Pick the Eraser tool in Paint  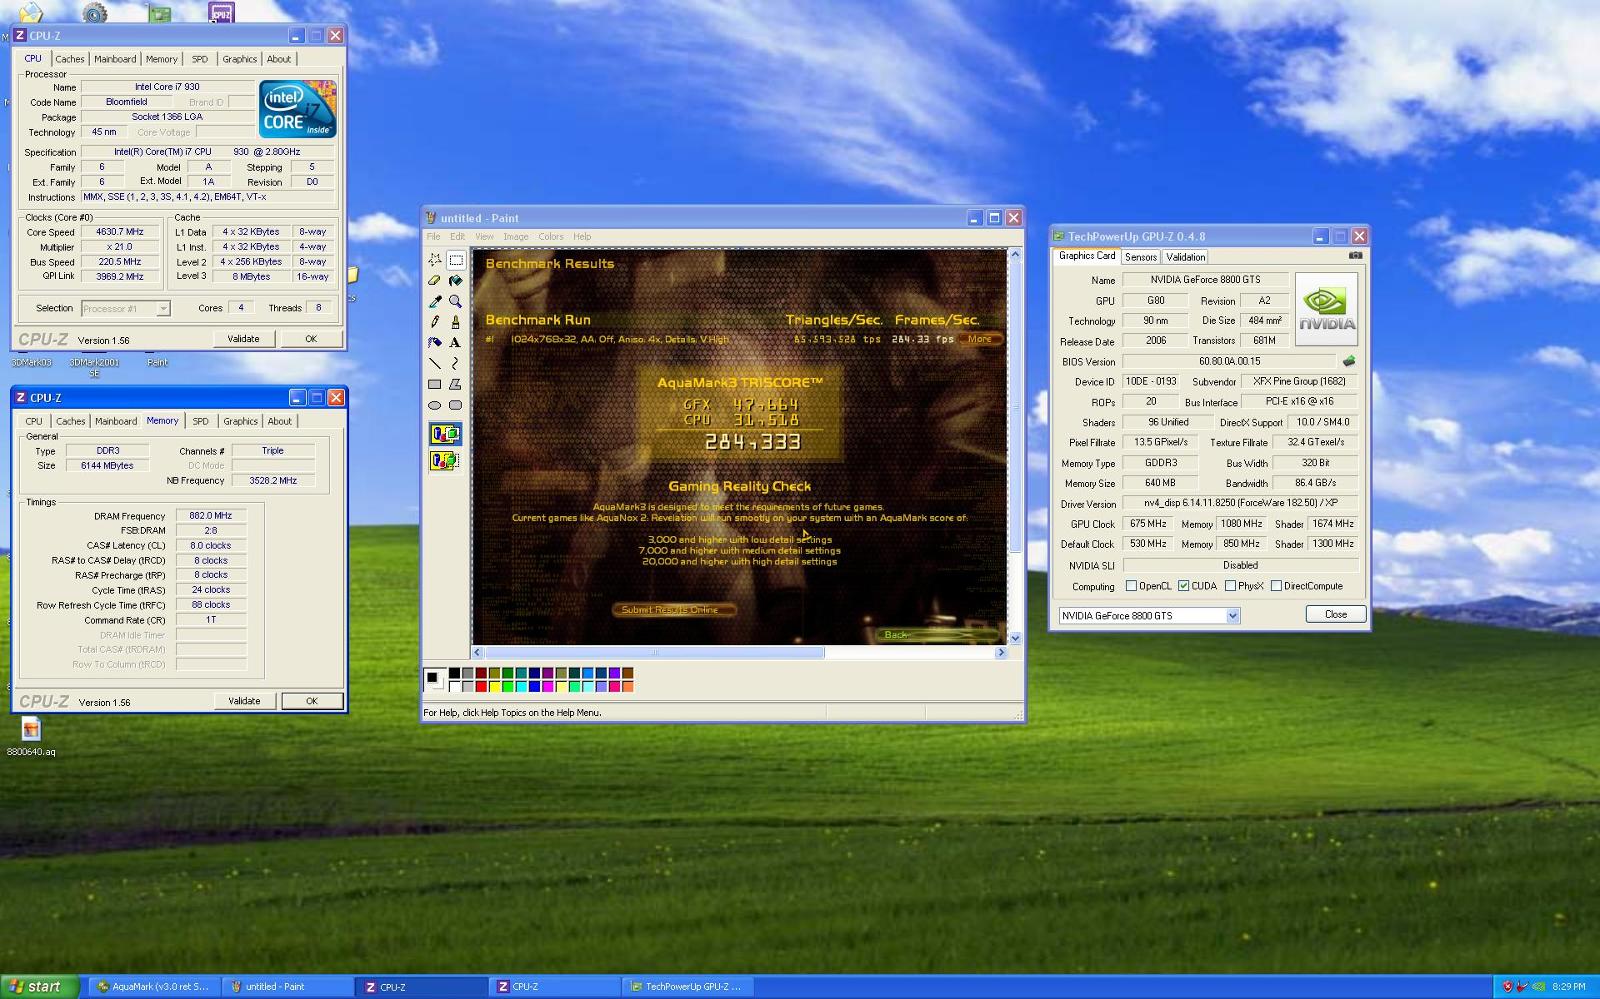tap(435, 281)
